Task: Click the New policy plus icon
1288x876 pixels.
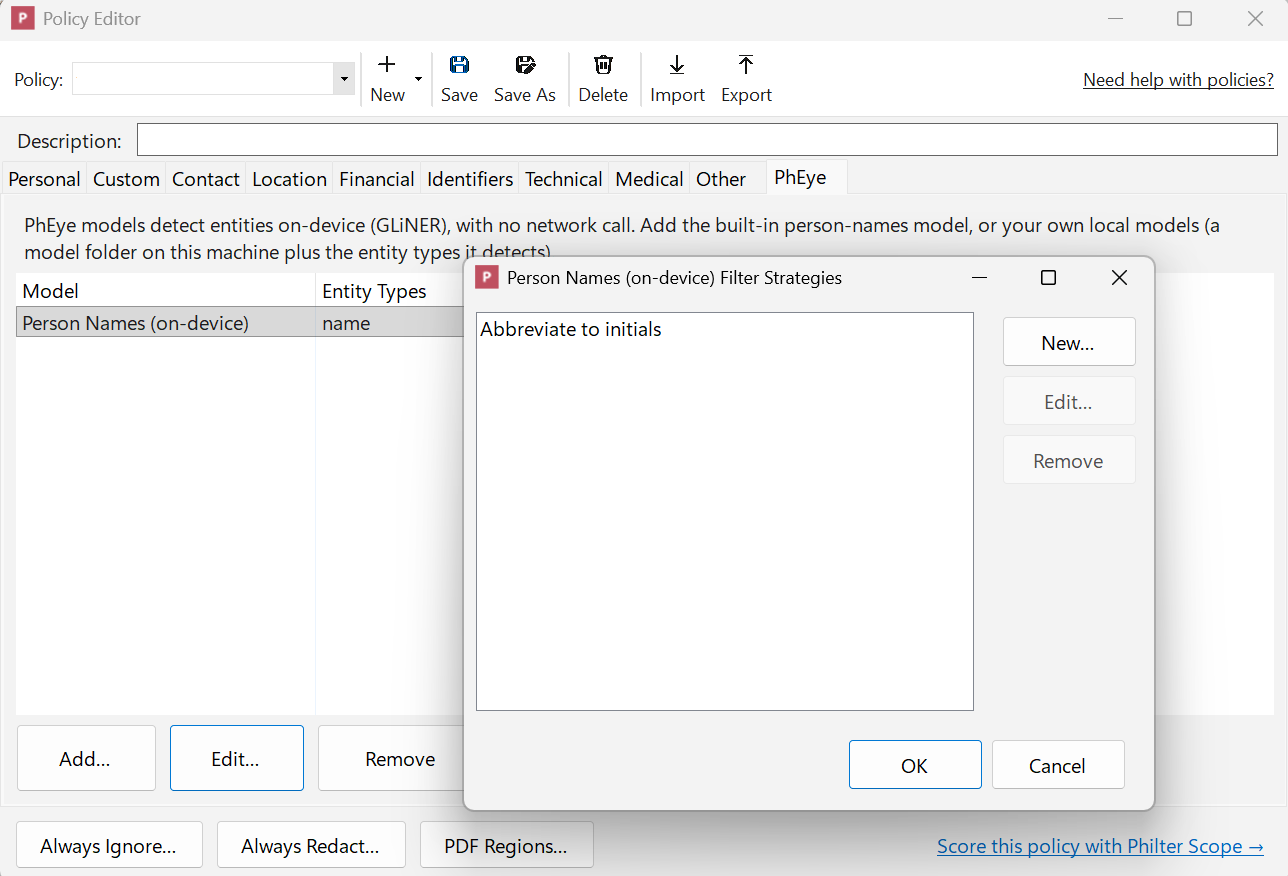Action: pyautogui.click(x=387, y=65)
